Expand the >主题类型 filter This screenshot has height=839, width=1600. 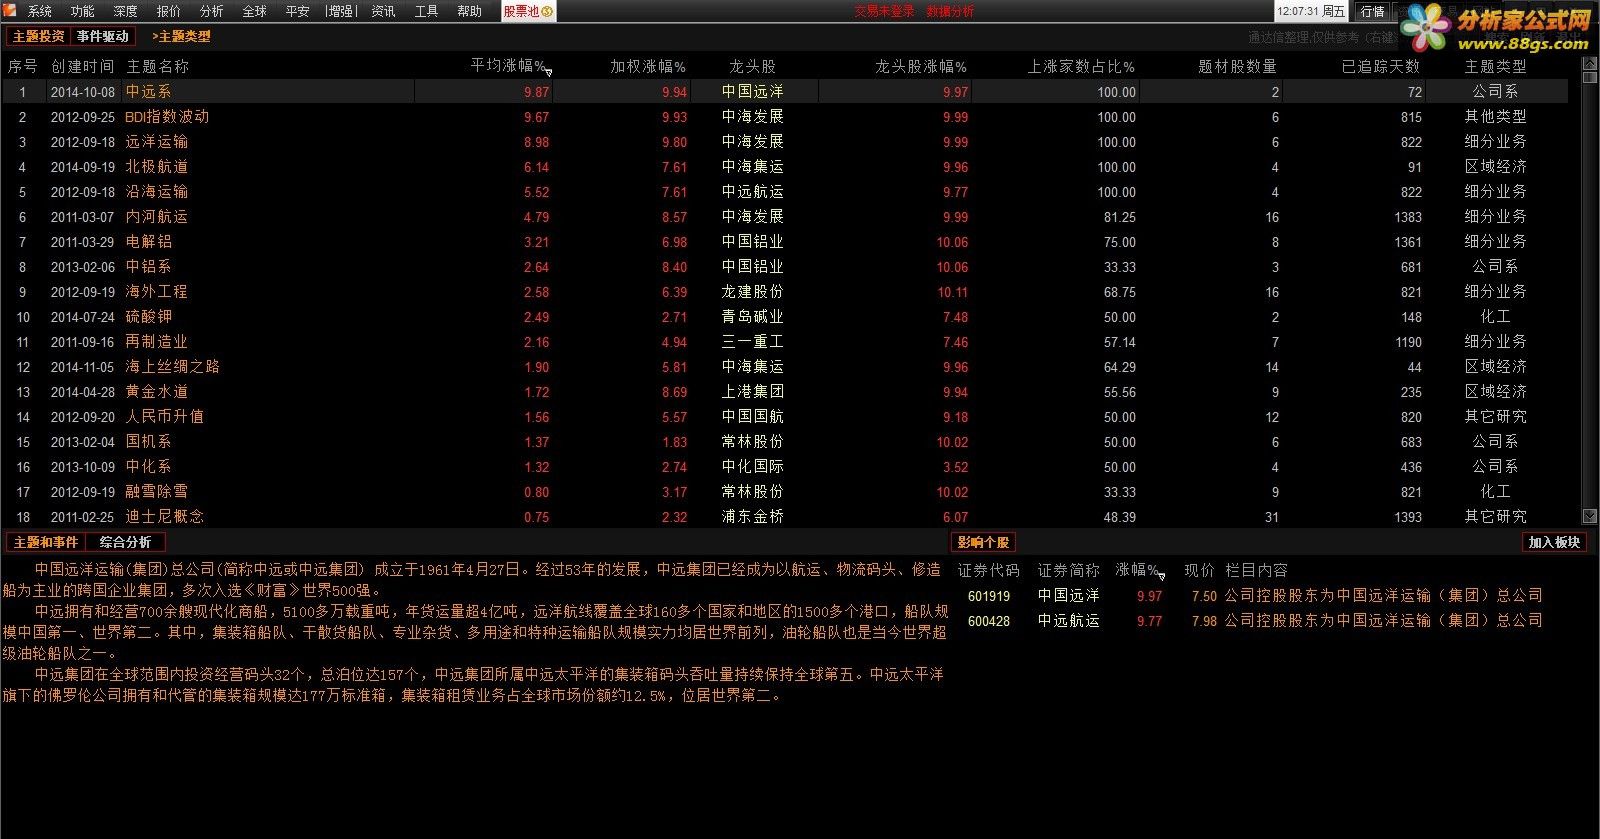181,36
